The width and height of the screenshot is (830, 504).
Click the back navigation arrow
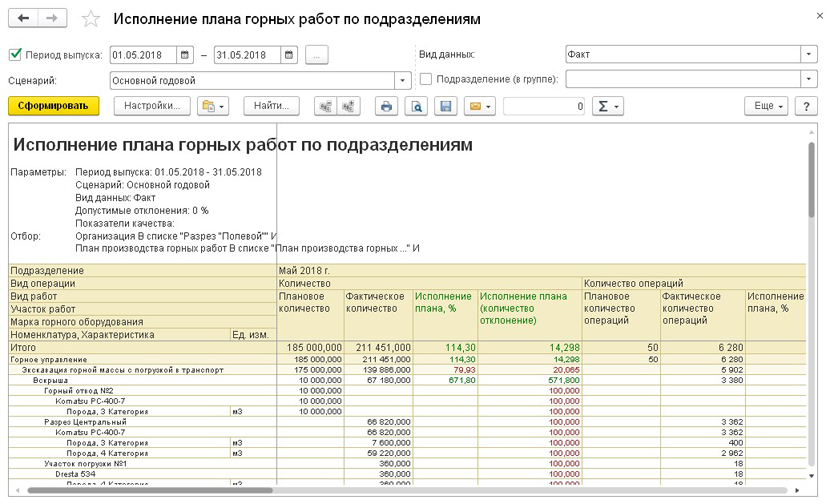click(x=24, y=19)
